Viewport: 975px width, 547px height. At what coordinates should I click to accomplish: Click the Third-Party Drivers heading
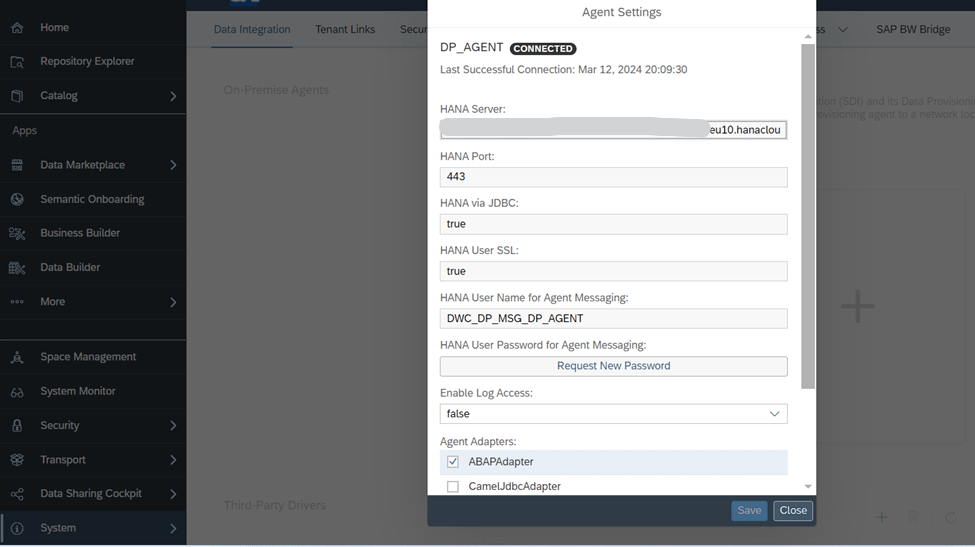coord(275,505)
